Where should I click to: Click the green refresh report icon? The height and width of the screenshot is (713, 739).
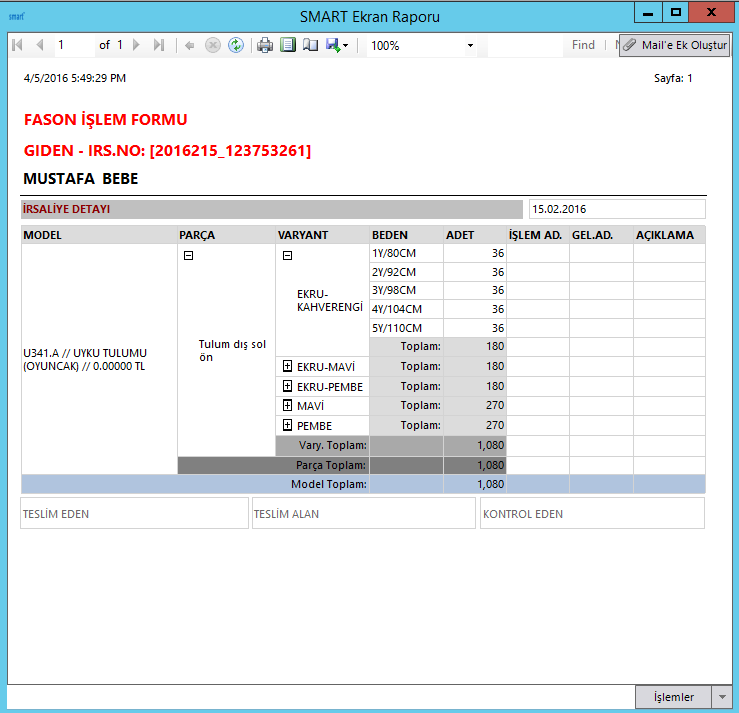(x=236, y=45)
